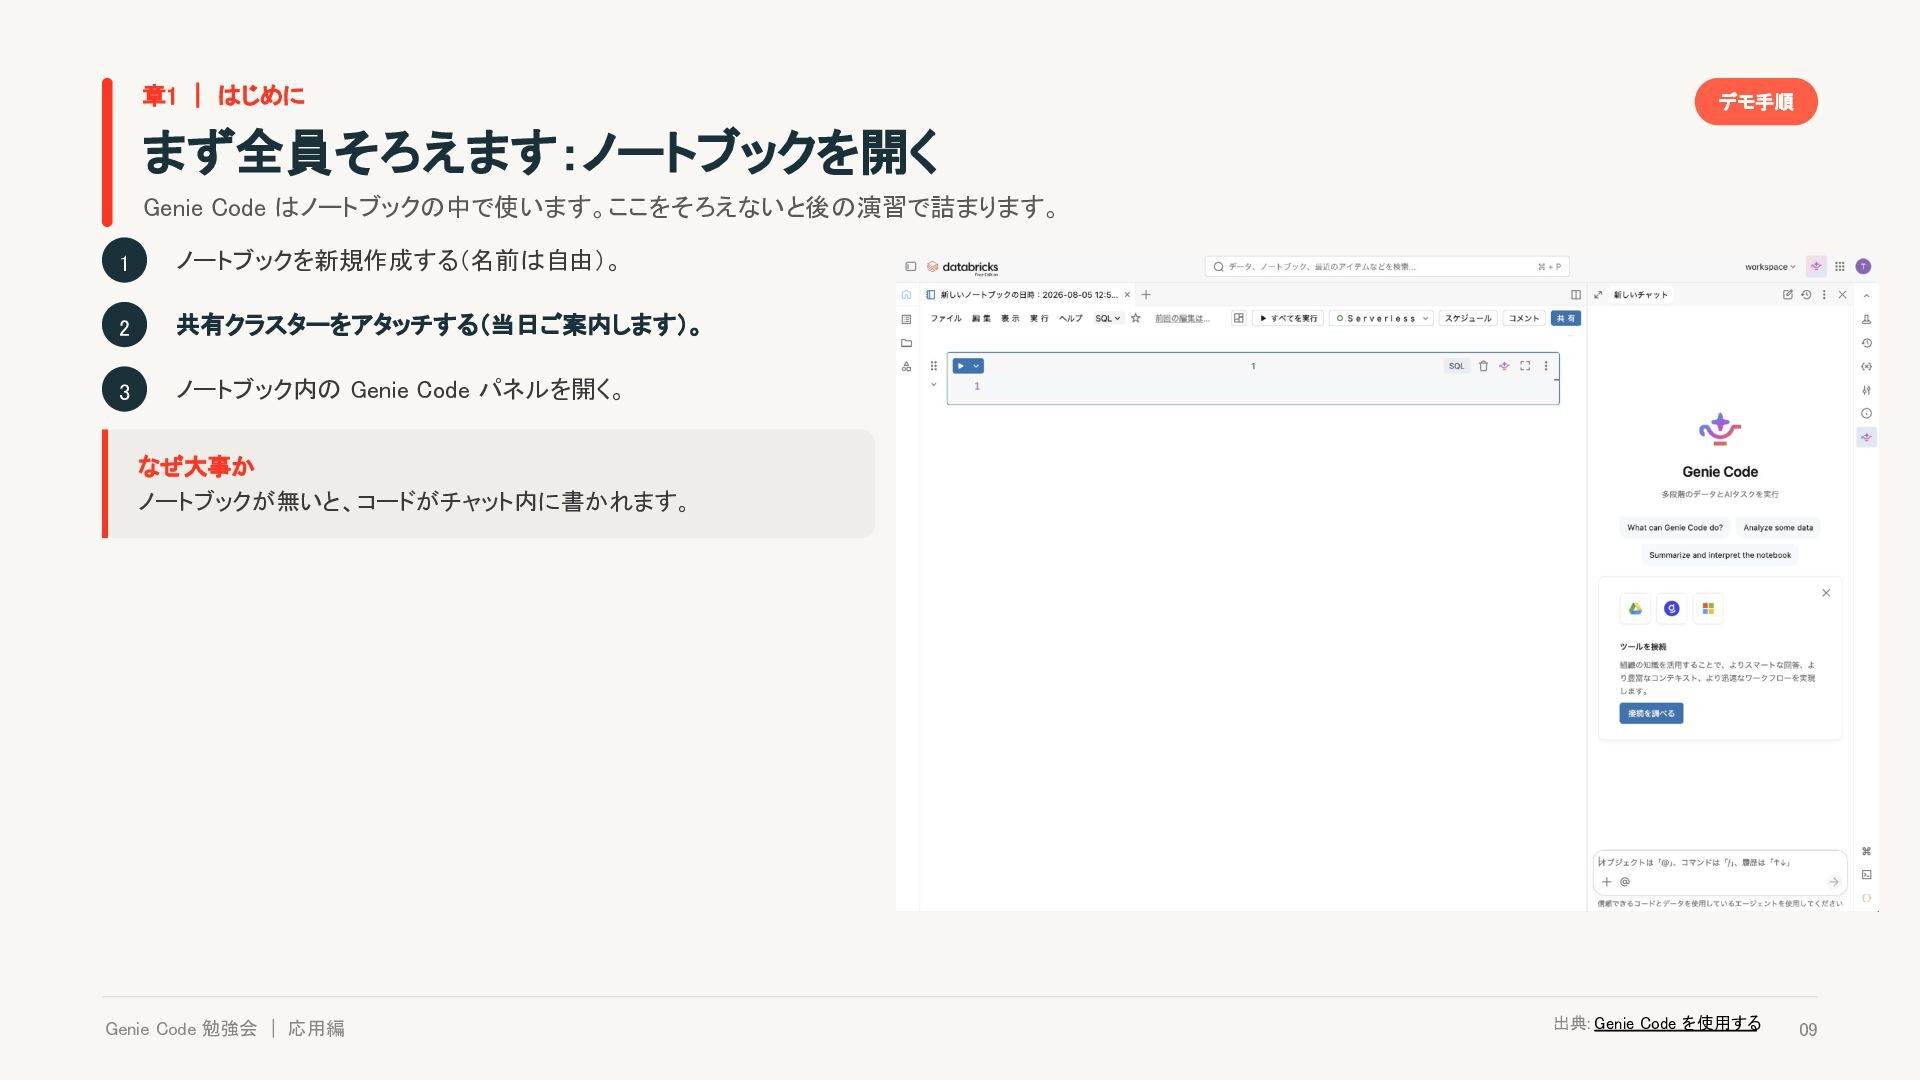The width and height of the screenshot is (1920, 1080).
Task: Open the version history icon in right rail
Action: click(x=1866, y=343)
